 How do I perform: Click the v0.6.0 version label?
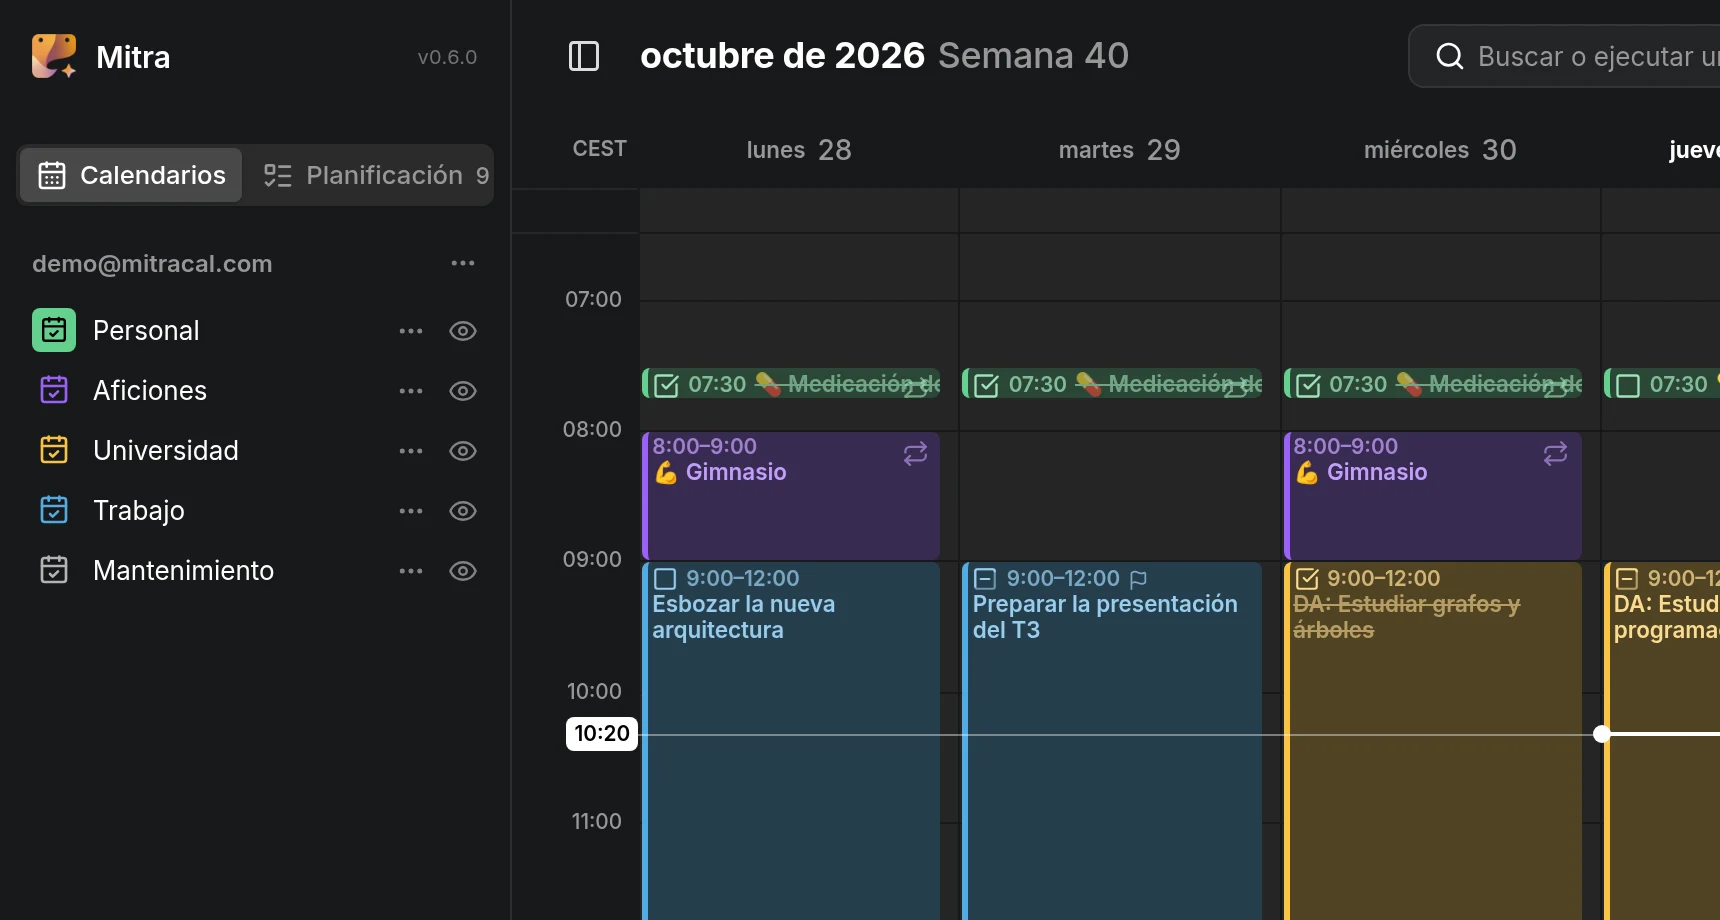click(x=447, y=57)
